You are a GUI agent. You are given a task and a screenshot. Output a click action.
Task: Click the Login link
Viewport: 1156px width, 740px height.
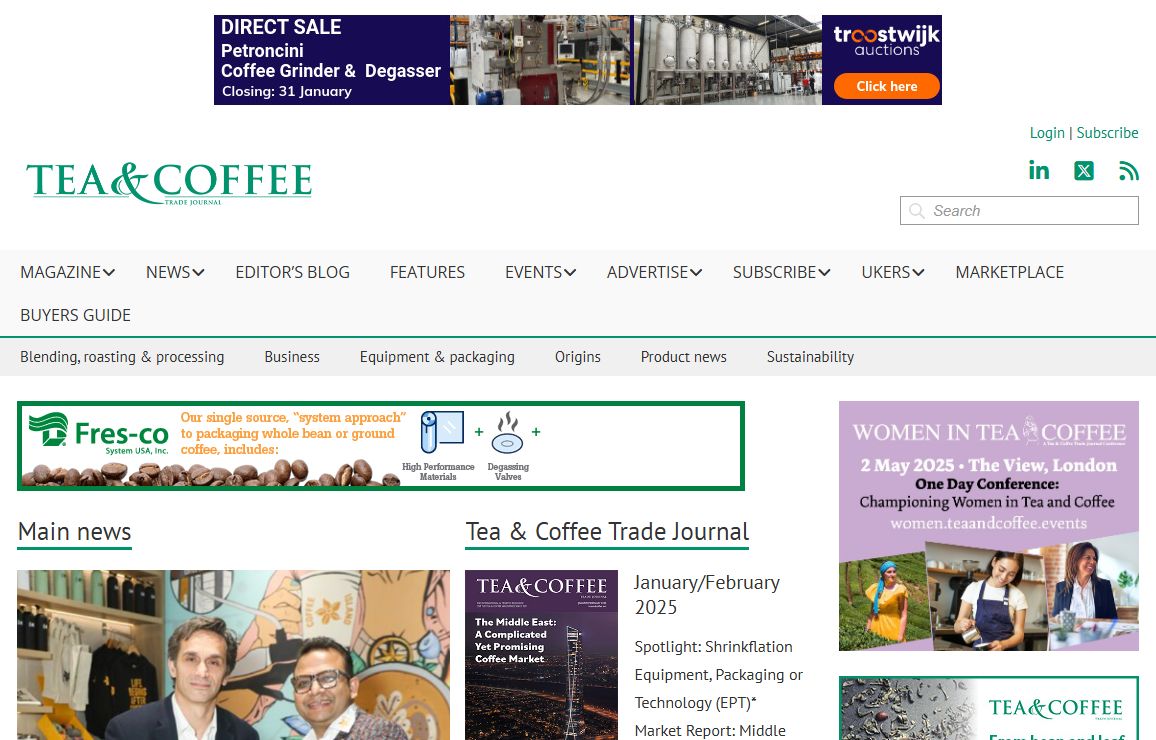click(1047, 133)
